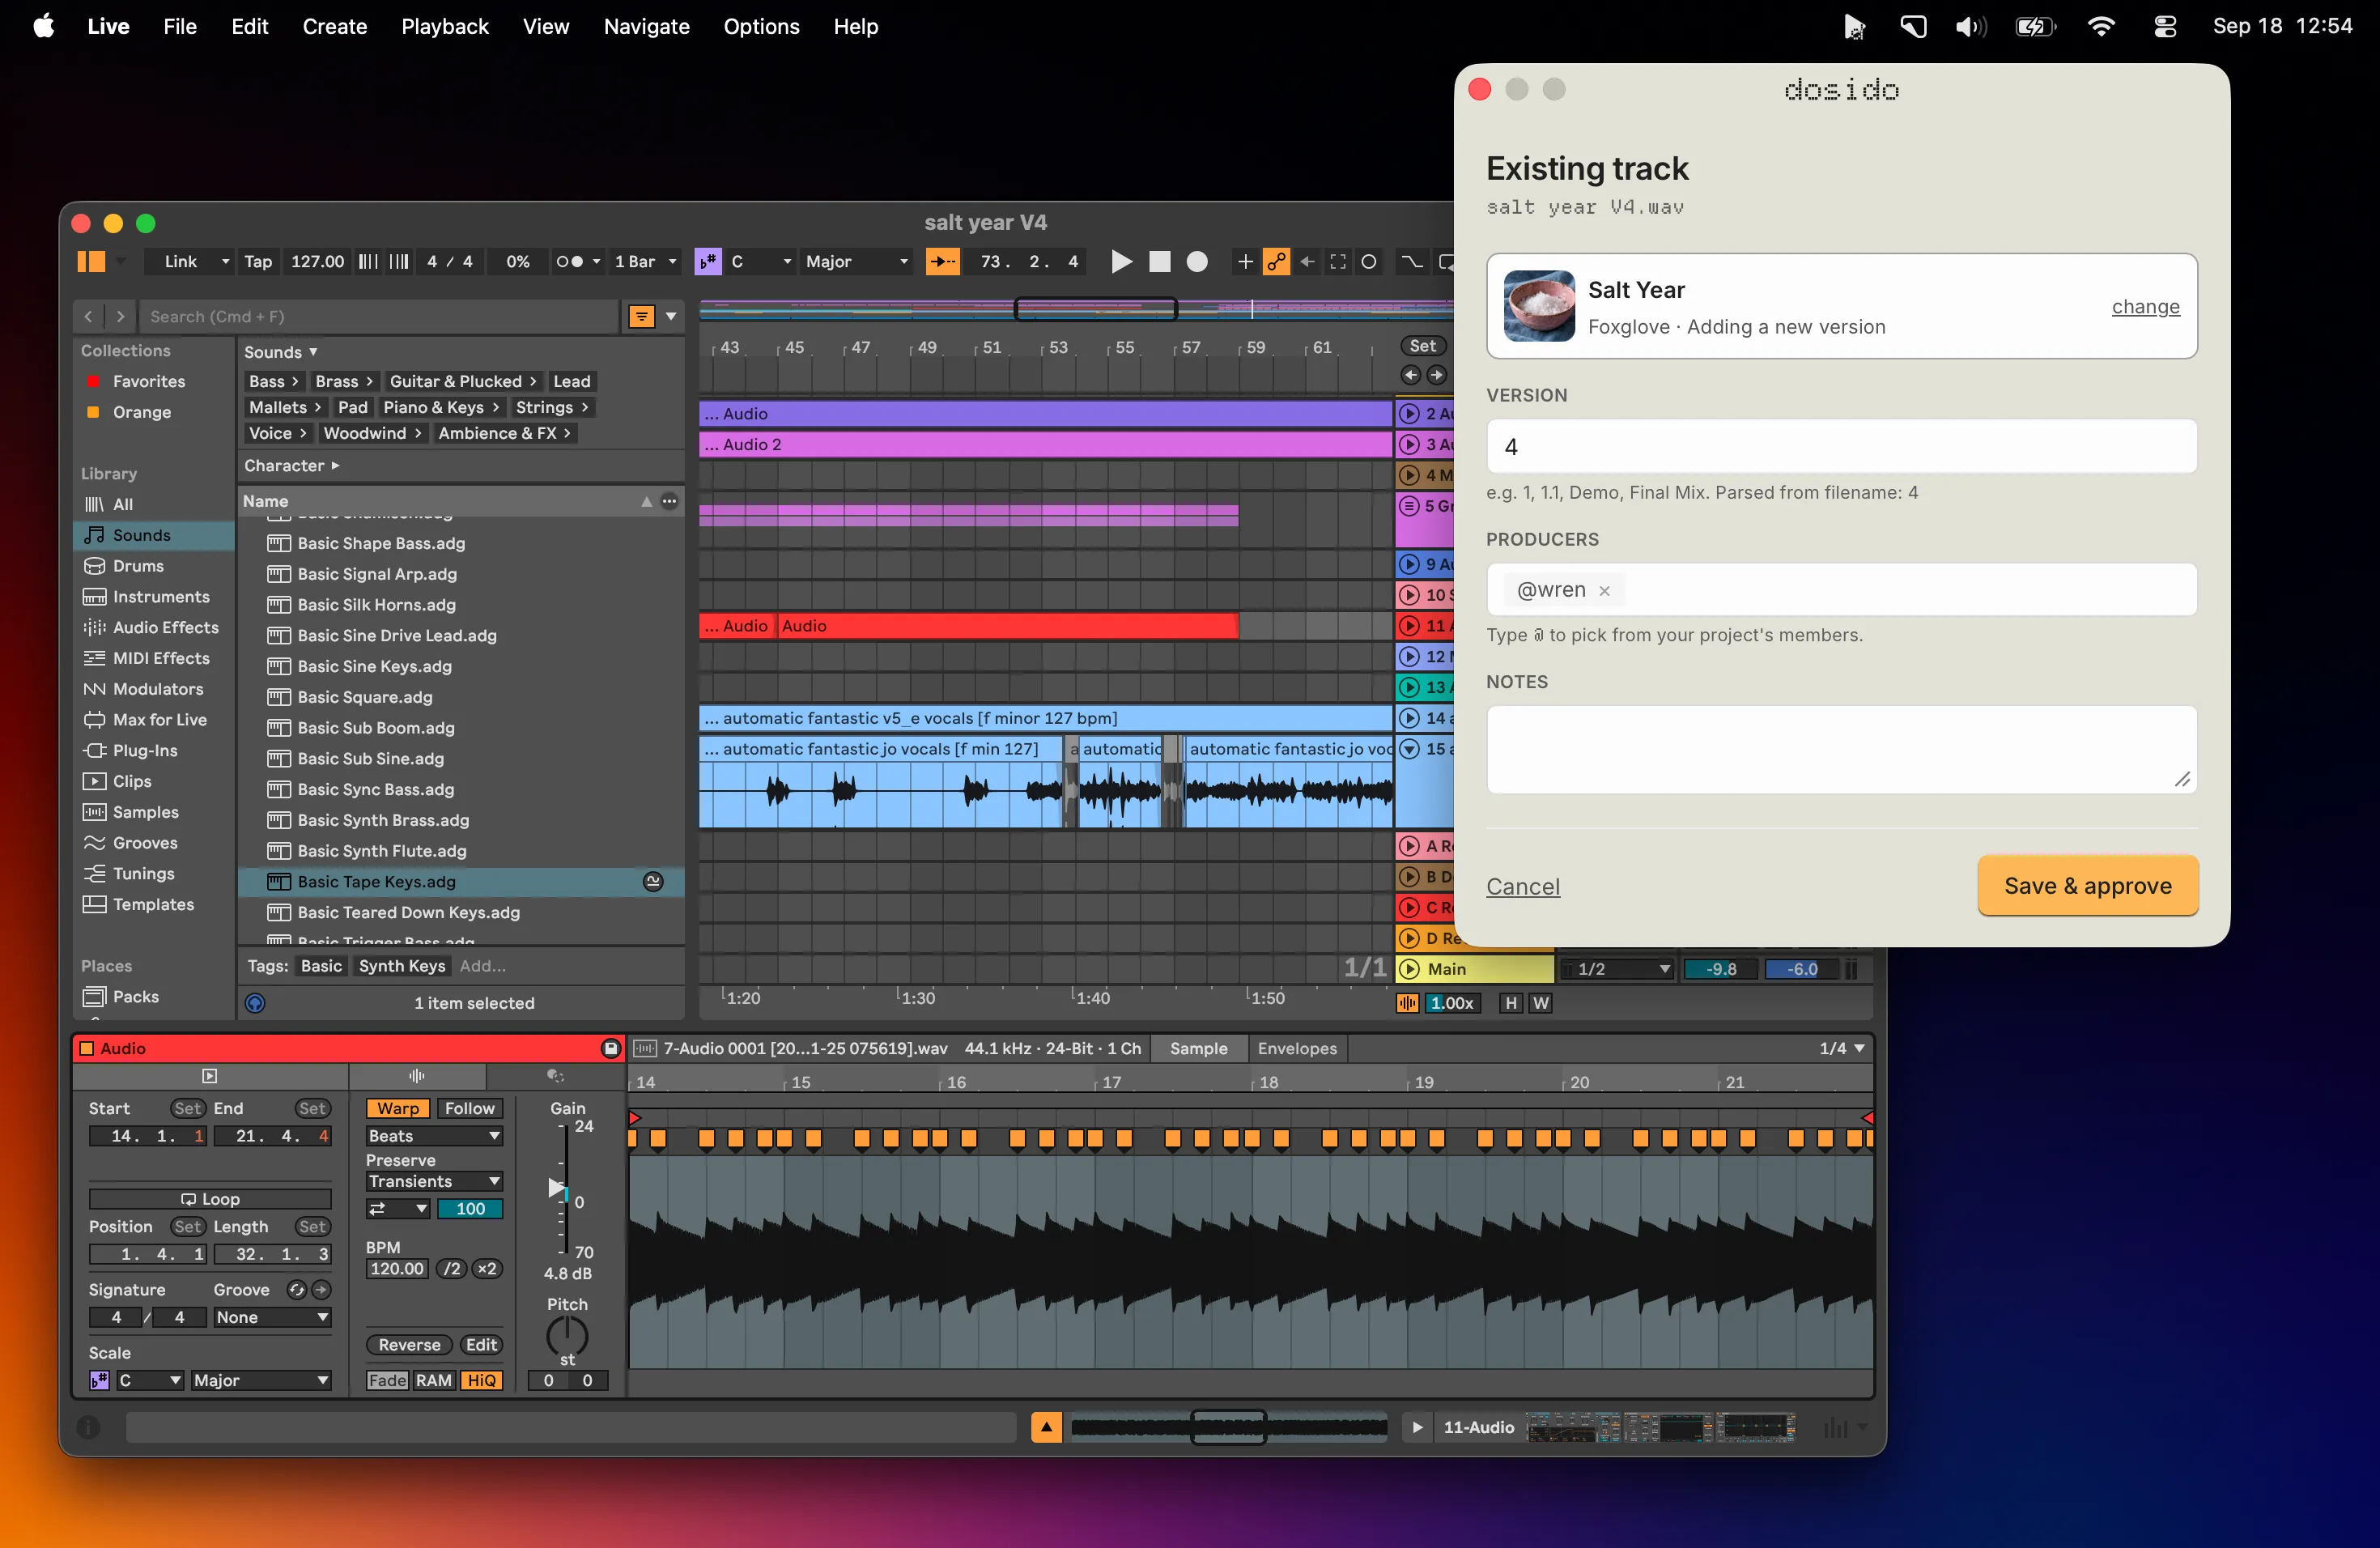Viewport: 2380px width, 1548px height.
Task: Click the Stop button in transport
Action: tap(1159, 262)
